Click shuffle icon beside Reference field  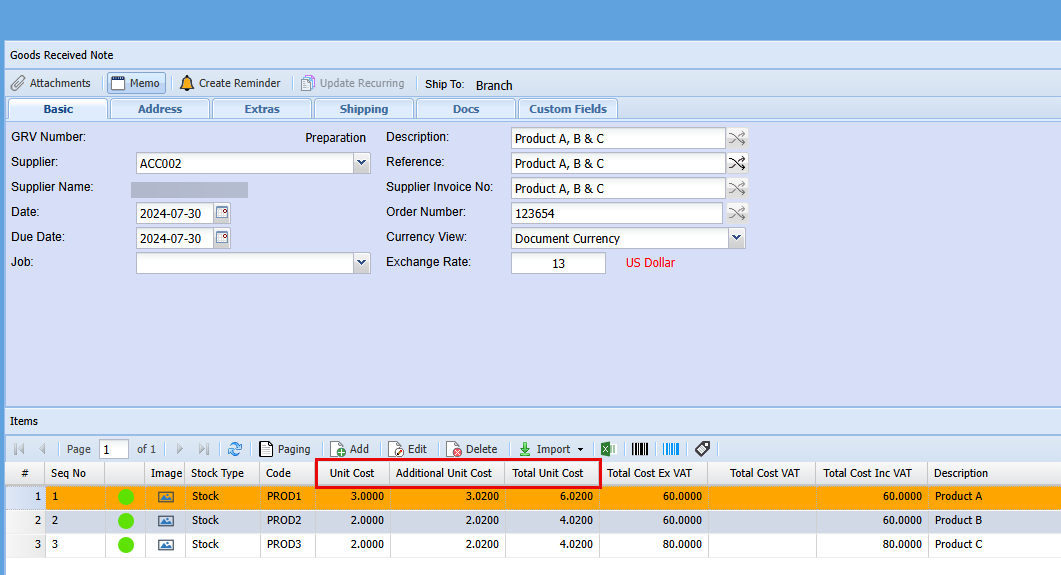coord(737,163)
